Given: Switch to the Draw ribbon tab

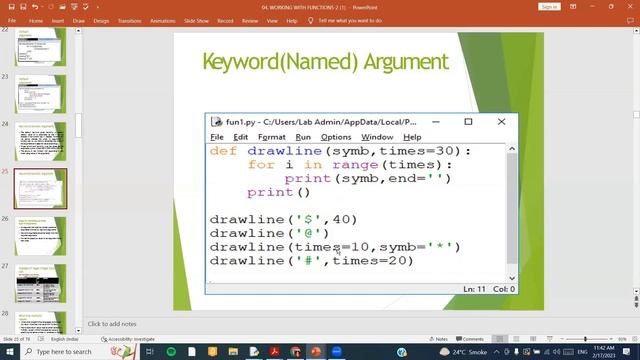Looking at the screenshot, I should point(78,20).
